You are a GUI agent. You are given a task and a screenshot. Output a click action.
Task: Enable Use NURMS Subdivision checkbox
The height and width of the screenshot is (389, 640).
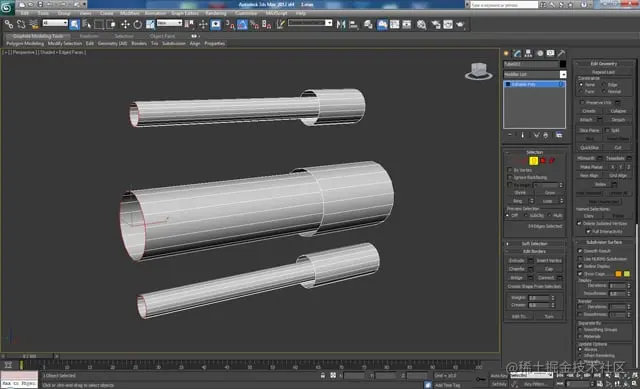pos(580,259)
